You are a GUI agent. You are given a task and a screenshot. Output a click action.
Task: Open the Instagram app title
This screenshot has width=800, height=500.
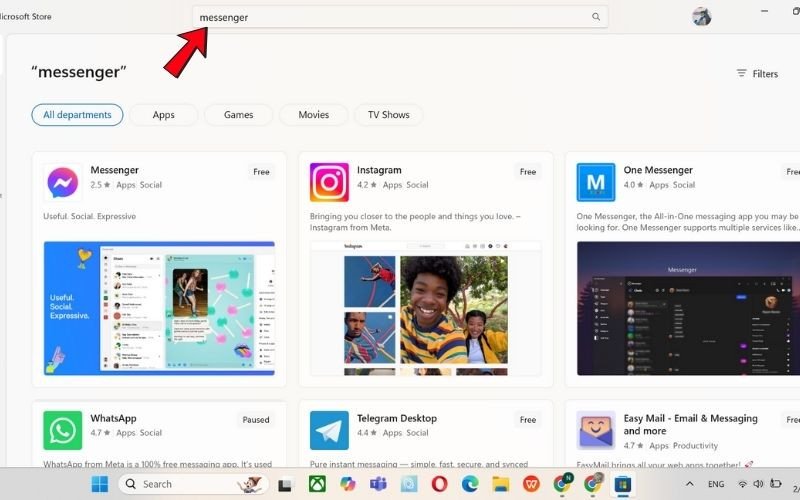pos(379,170)
